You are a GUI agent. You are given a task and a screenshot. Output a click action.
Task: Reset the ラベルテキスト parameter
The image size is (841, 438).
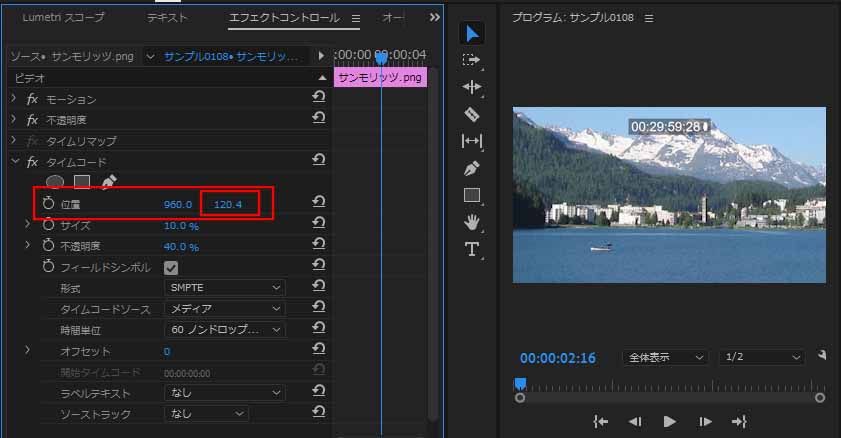coord(319,391)
